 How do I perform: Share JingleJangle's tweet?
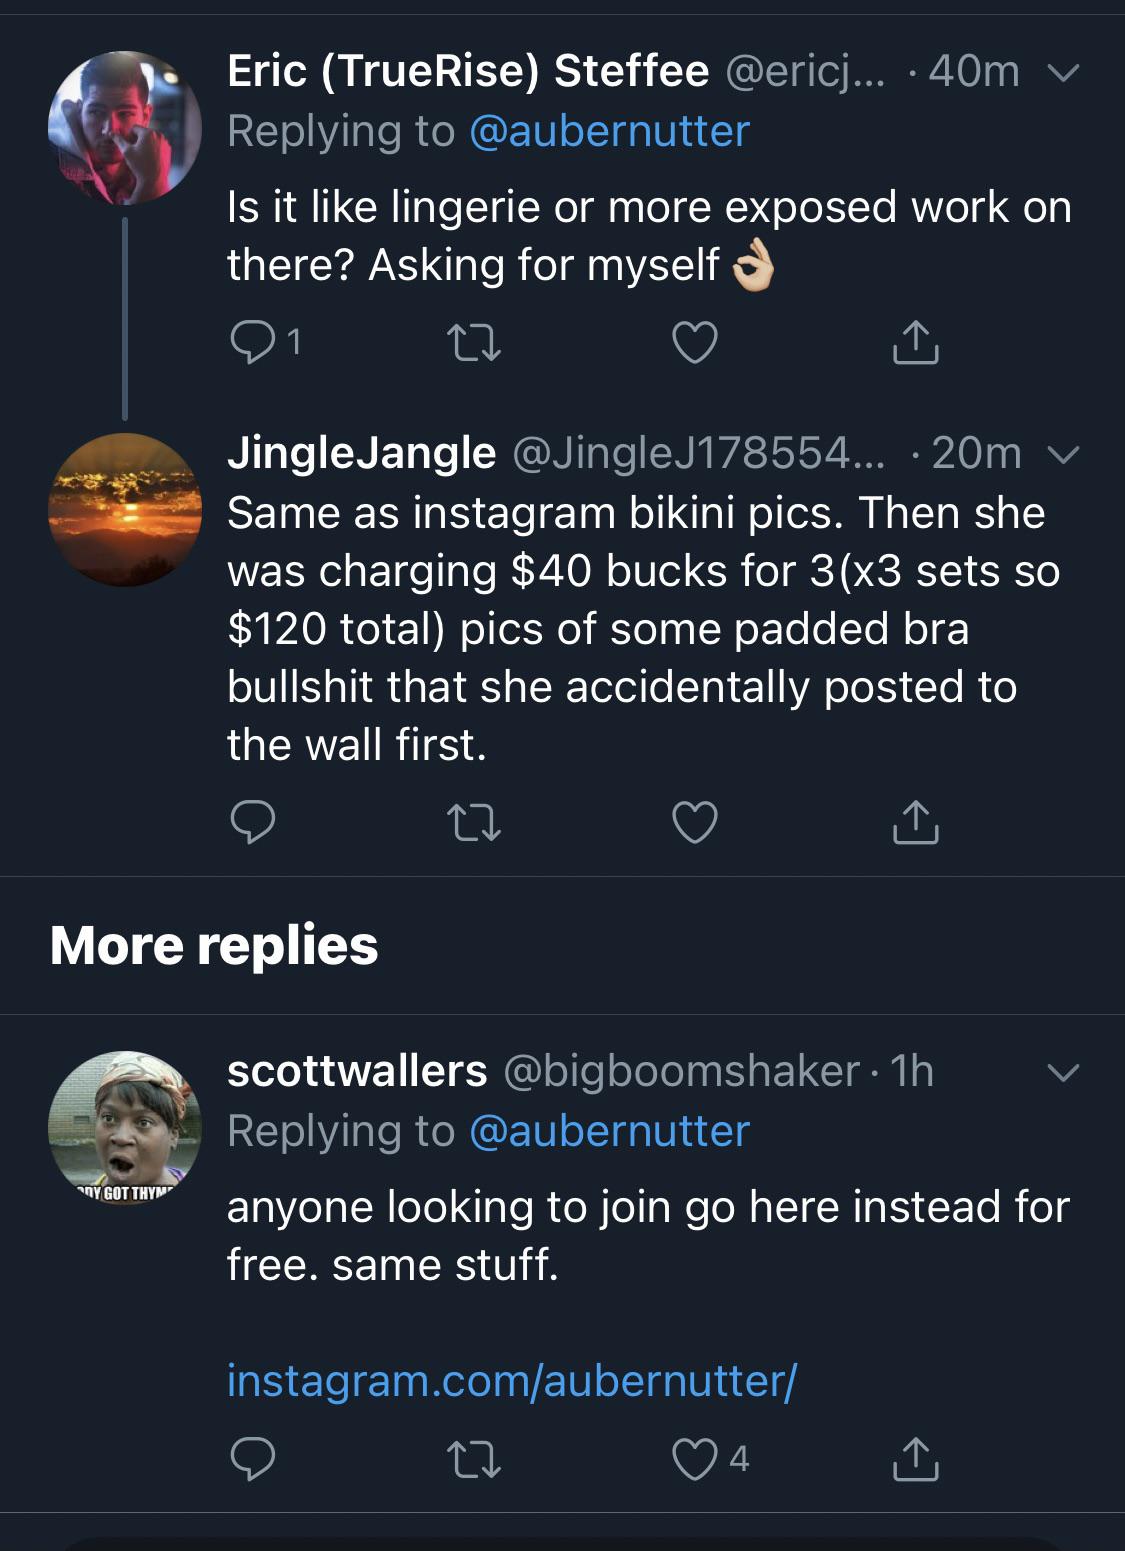916,823
